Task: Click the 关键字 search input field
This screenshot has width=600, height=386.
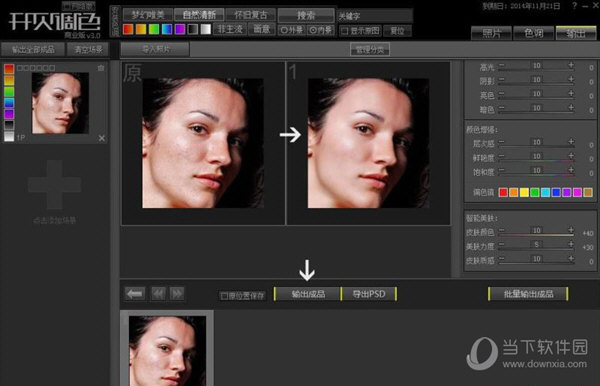Action: tap(375, 16)
